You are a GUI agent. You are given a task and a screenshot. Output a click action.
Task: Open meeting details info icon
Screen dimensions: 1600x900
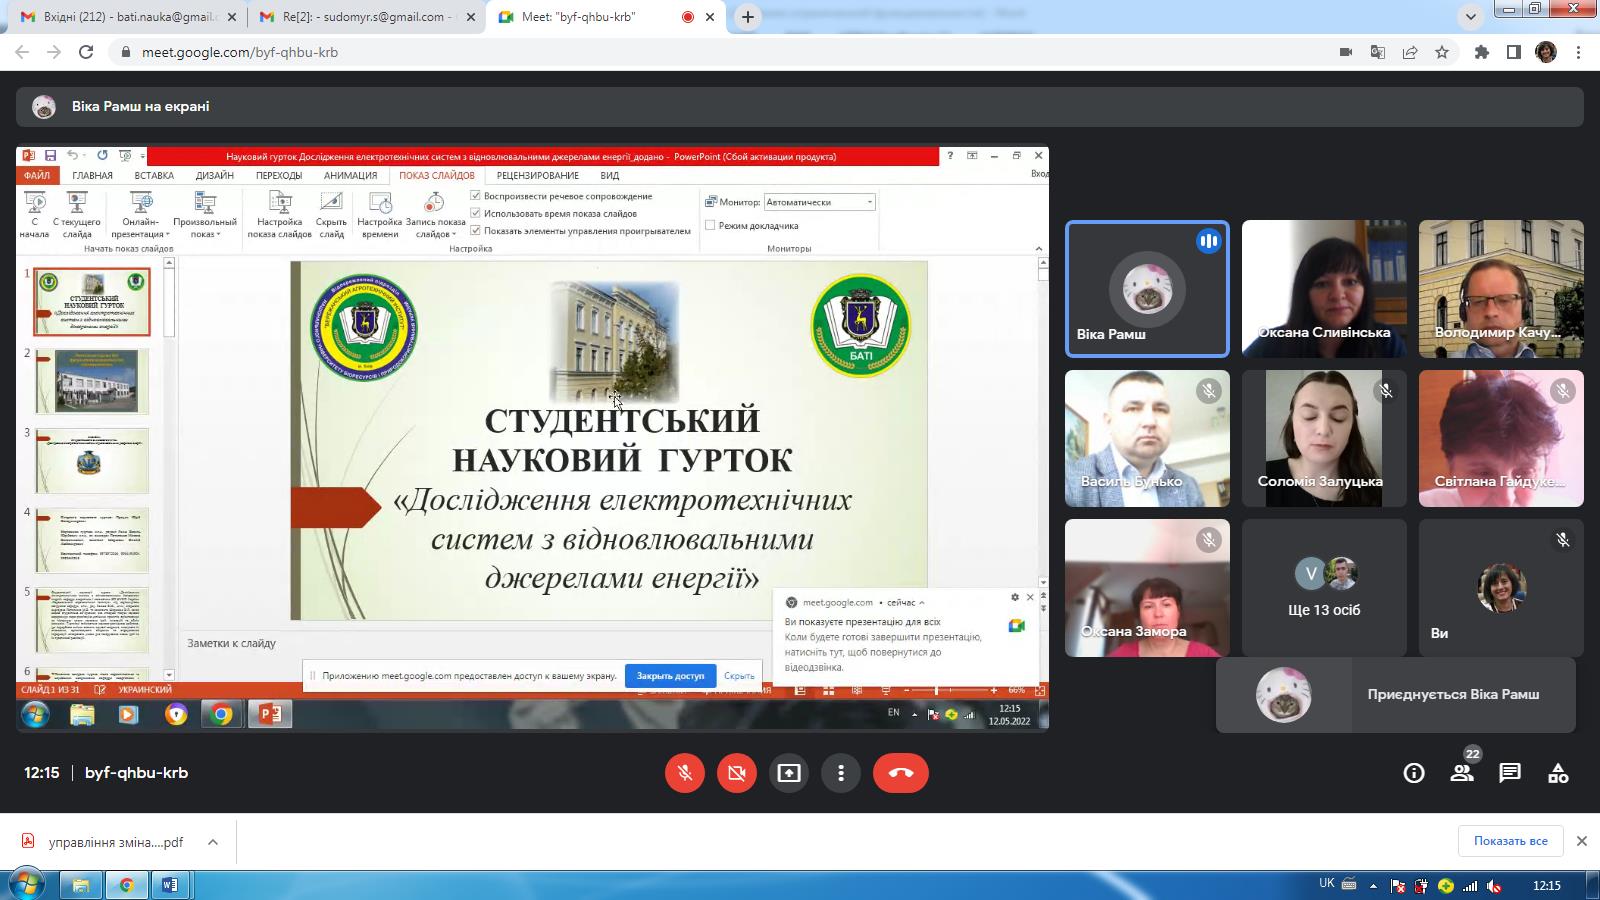click(x=1414, y=773)
